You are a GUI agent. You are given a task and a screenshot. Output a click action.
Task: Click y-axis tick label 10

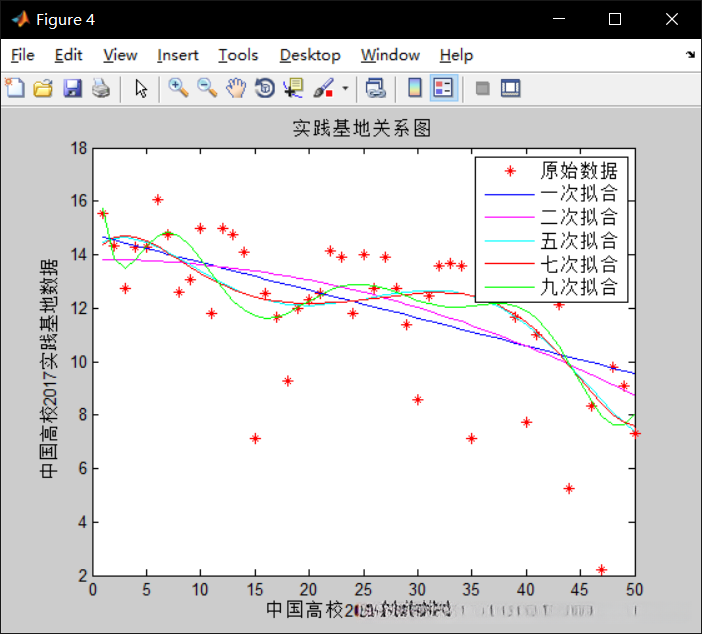point(79,362)
